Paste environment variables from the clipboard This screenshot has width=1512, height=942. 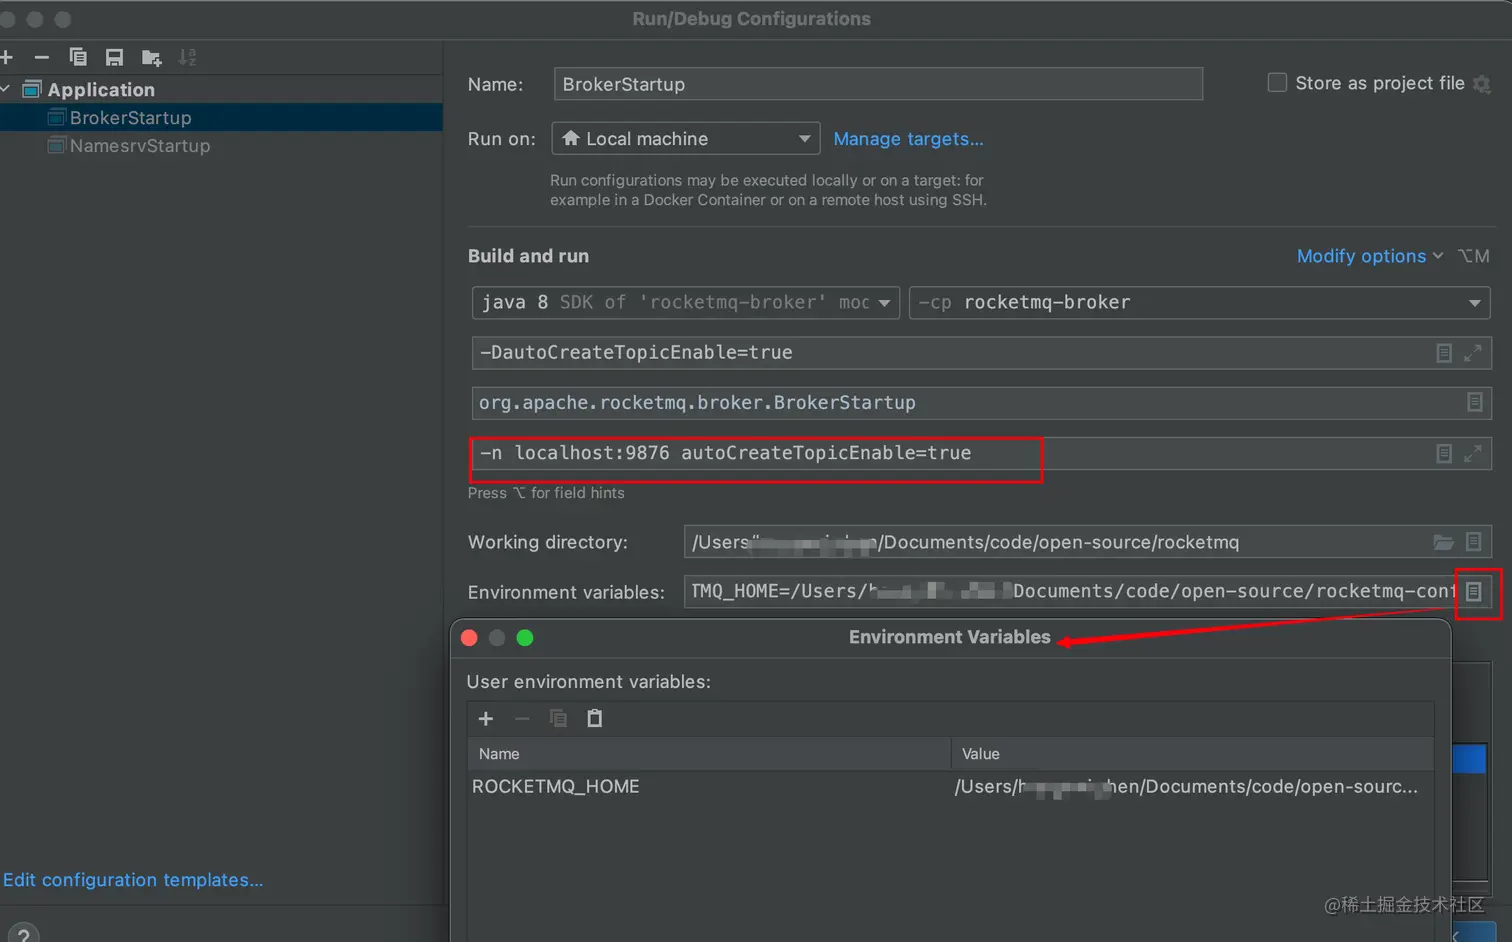pyautogui.click(x=594, y=719)
